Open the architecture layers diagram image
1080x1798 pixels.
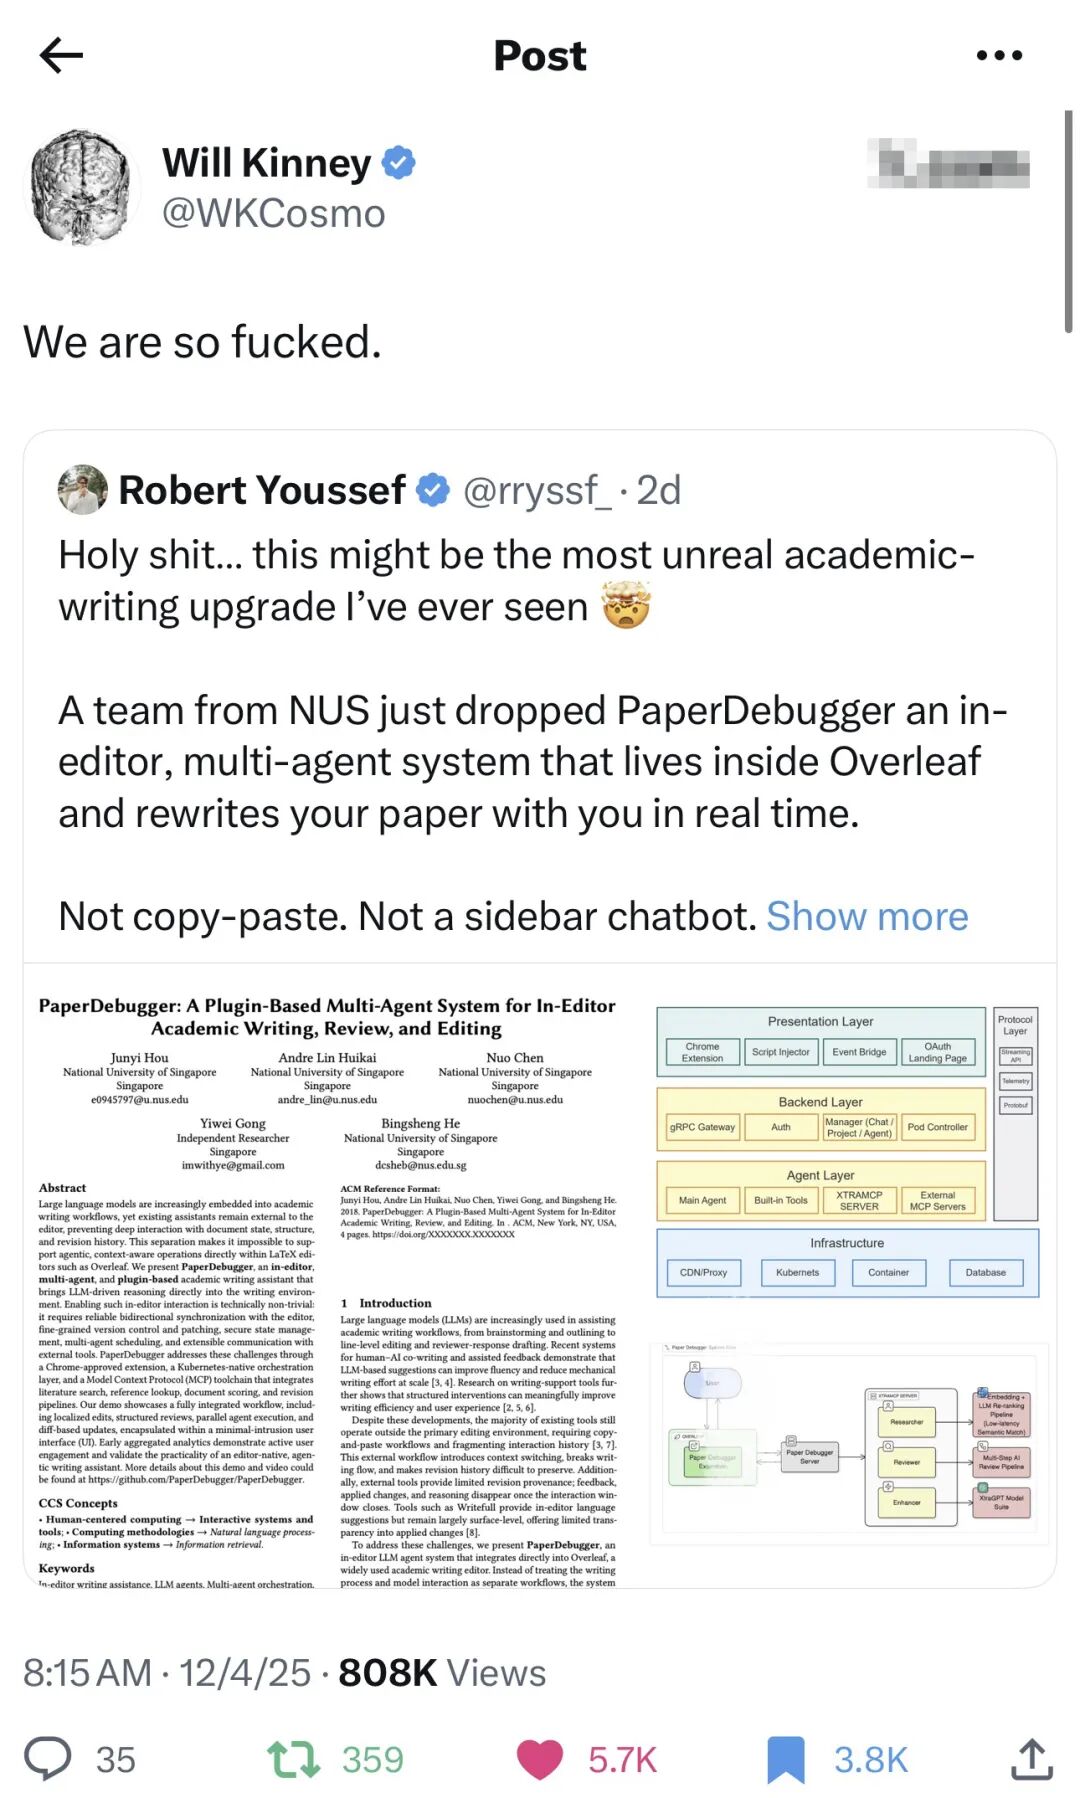pyautogui.click(x=847, y=1151)
